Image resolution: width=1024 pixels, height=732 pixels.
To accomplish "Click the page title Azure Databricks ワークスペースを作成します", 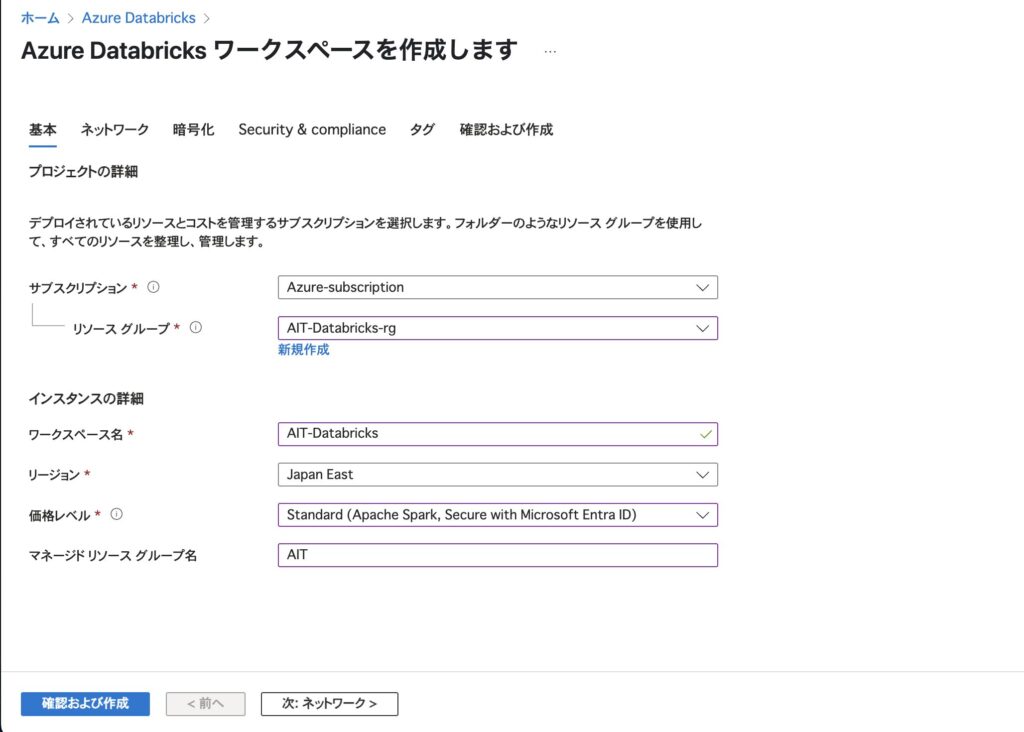I will click(270, 50).
